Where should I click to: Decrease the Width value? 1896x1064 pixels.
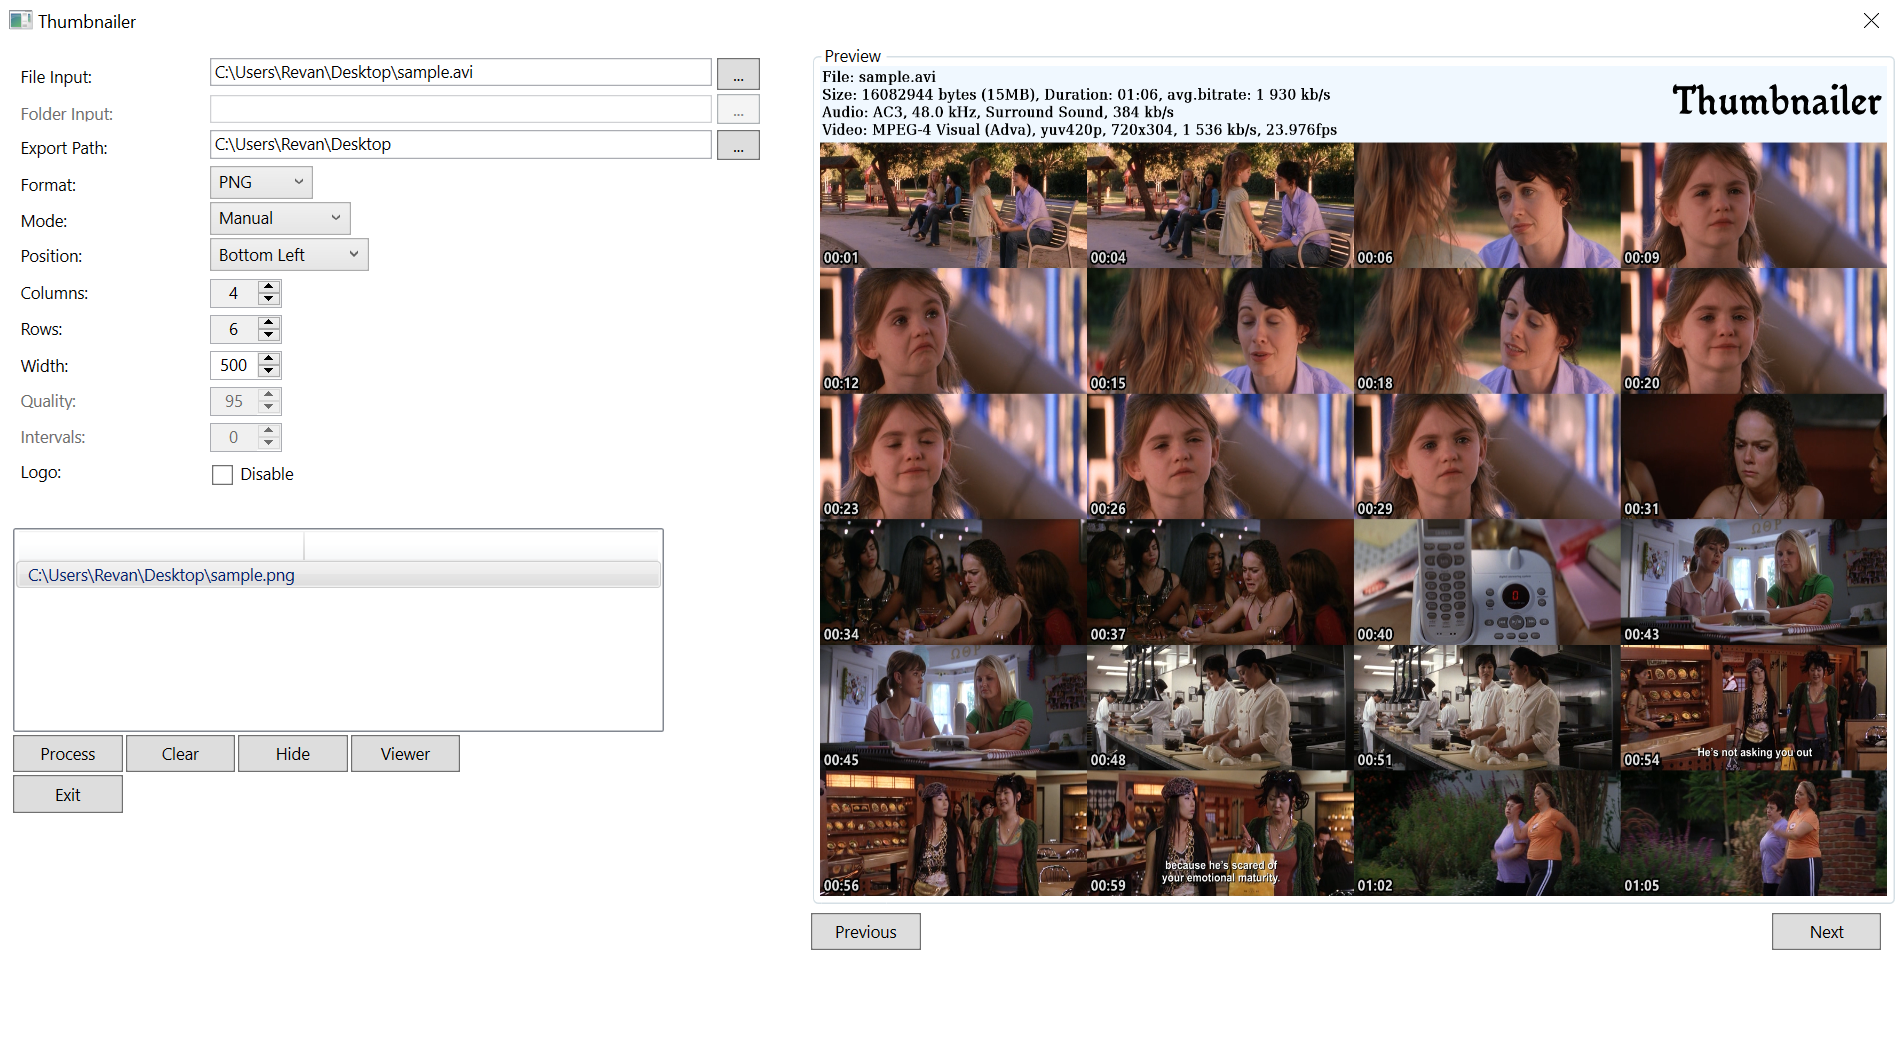(268, 371)
